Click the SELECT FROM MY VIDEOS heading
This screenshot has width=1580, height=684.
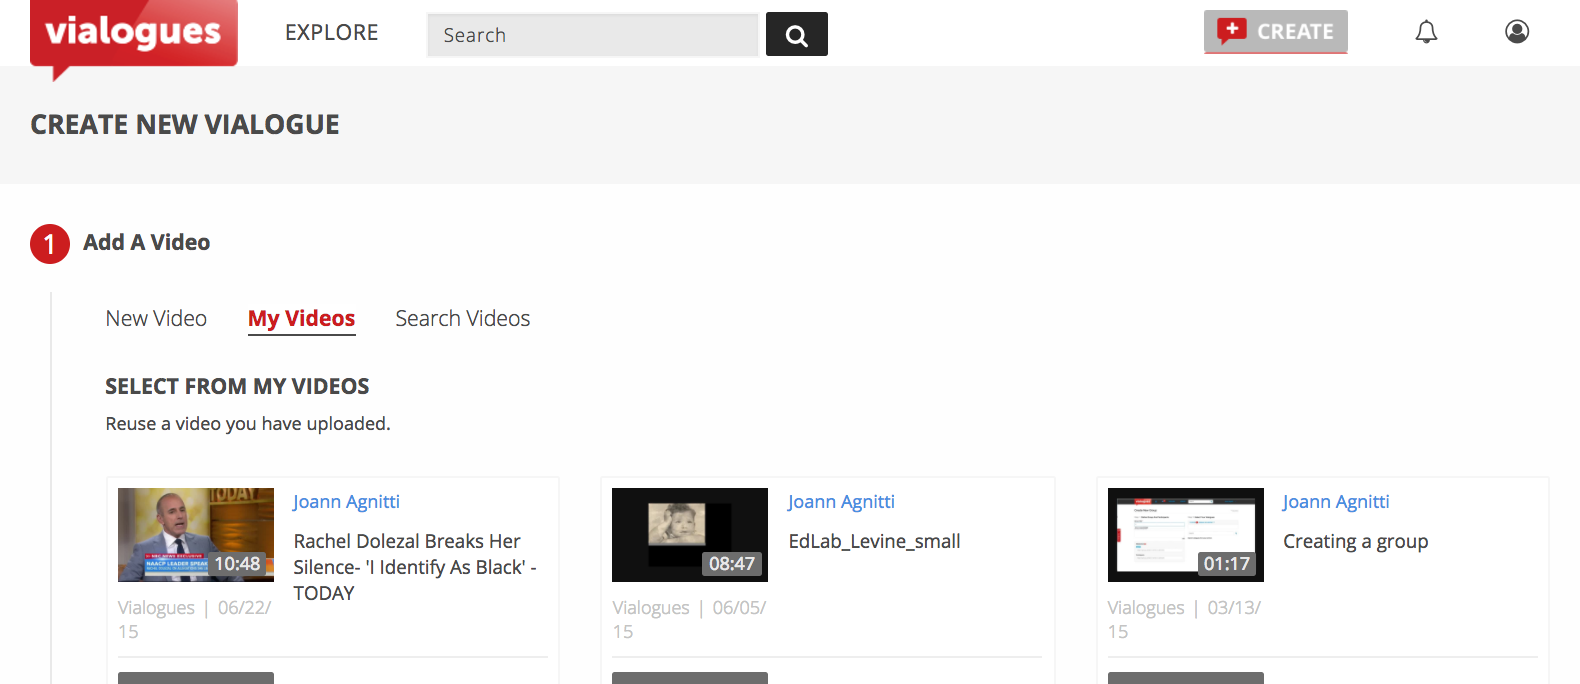[237, 386]
